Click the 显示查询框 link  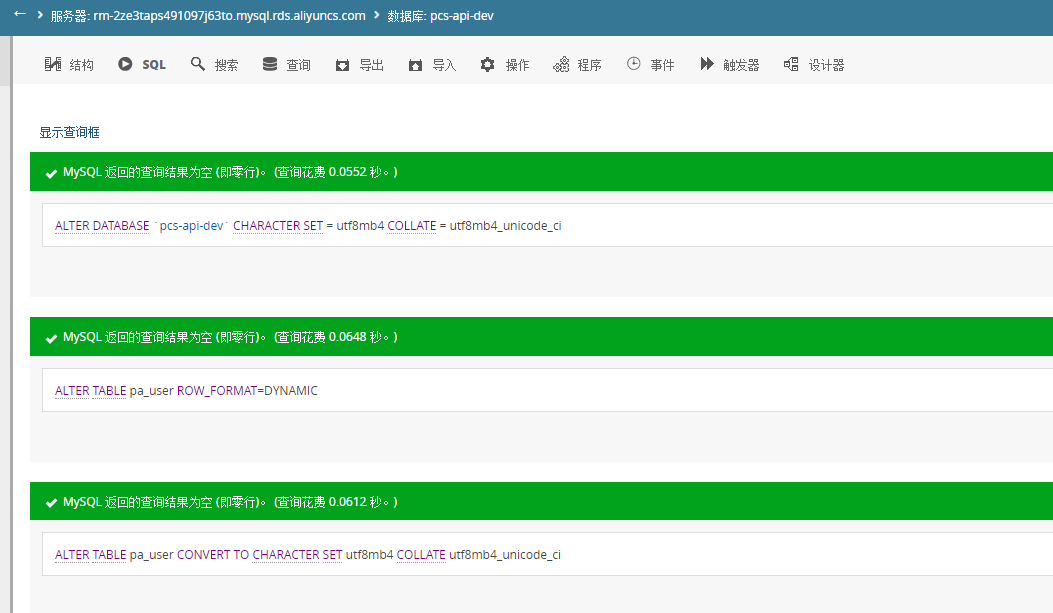coord(69,132)
